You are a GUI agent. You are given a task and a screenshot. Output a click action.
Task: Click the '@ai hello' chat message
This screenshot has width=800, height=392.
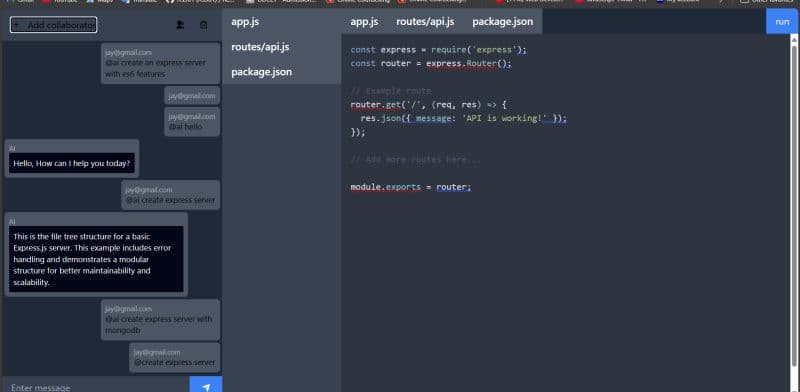coord(192,121)
